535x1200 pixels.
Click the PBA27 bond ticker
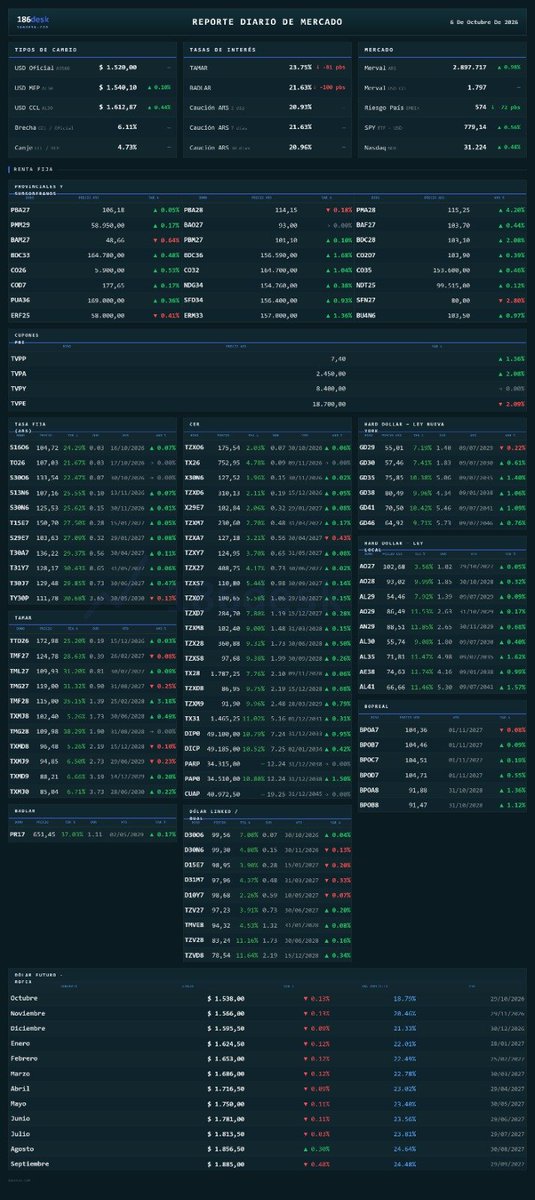pos(20,210)
